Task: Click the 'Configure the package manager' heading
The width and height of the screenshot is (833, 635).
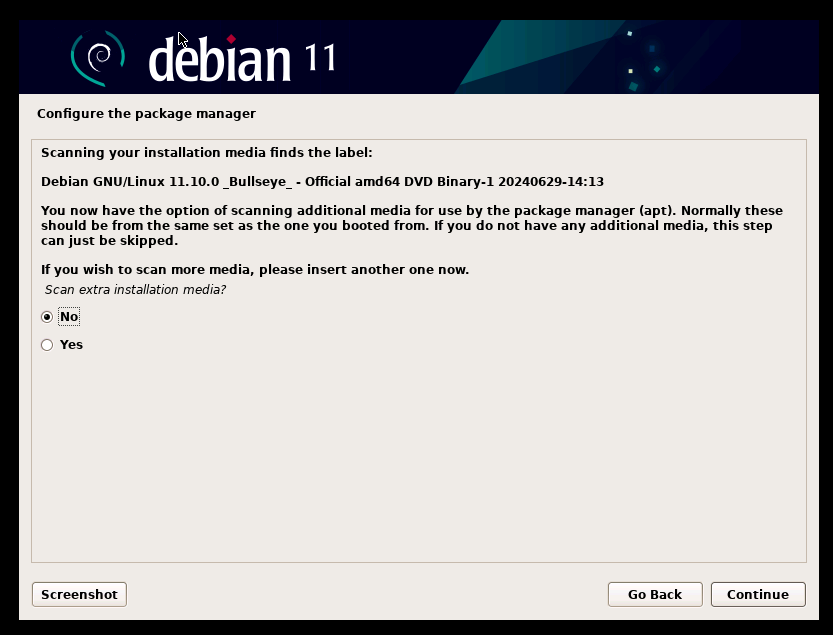Action: pos(146,114)
